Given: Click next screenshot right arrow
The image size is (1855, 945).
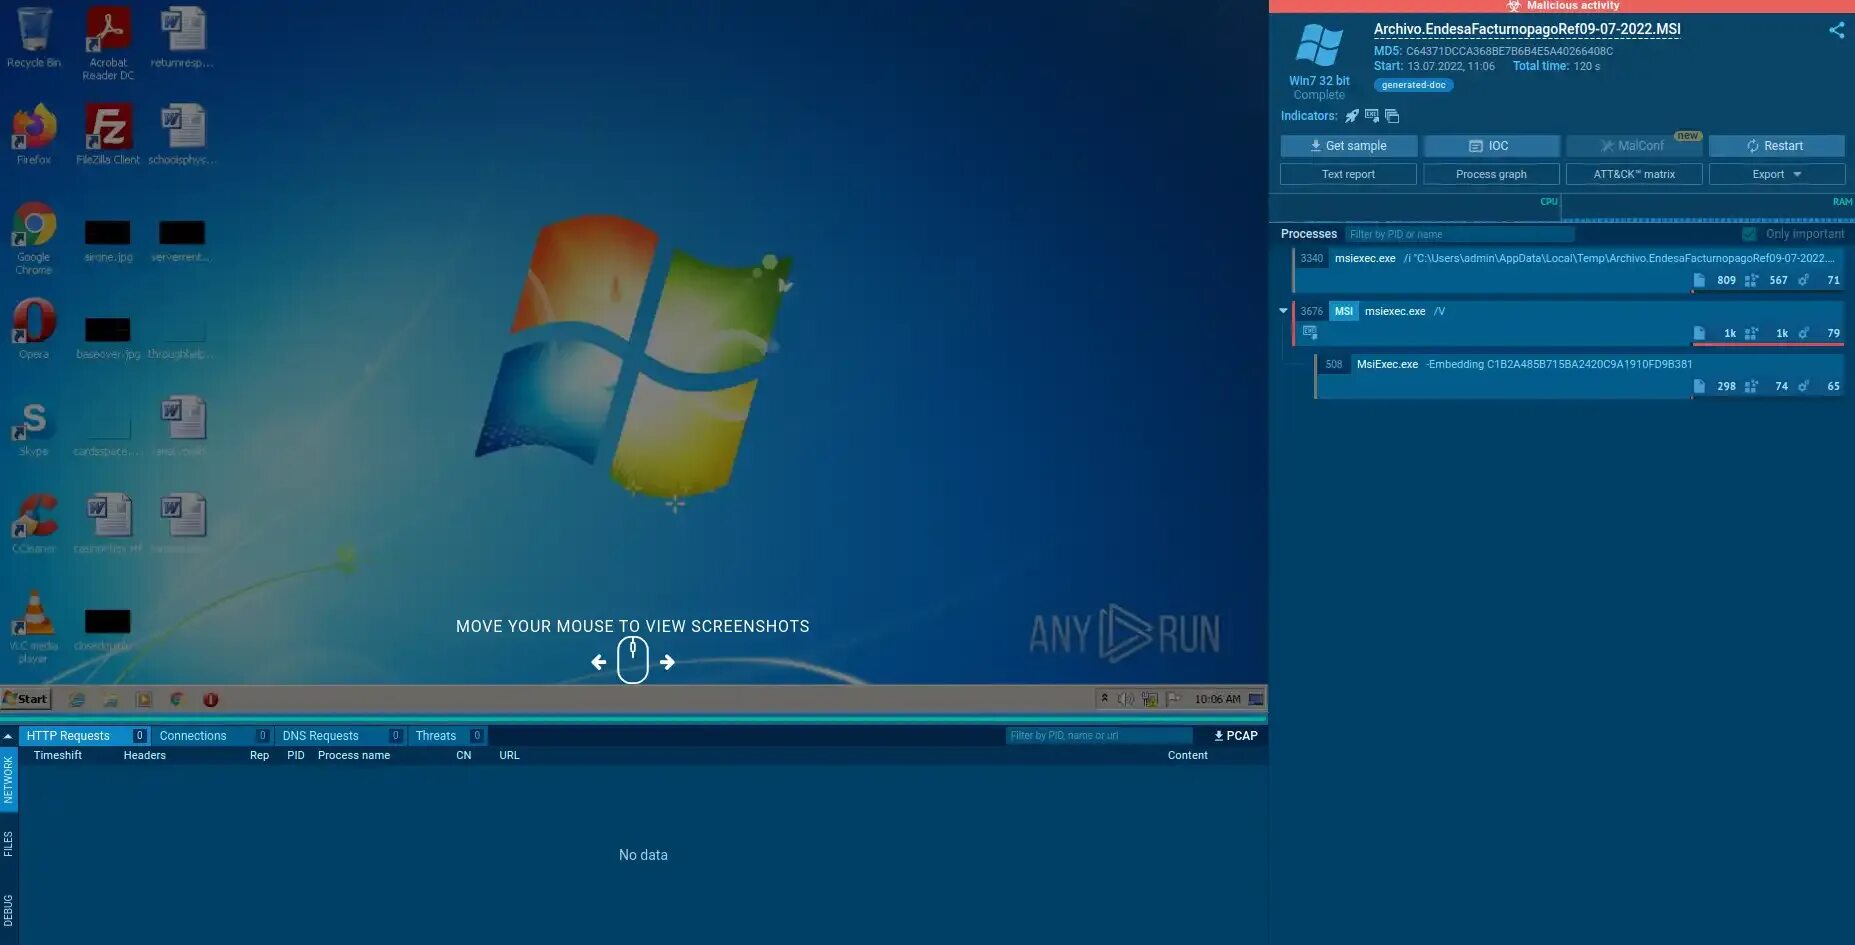Looking at the screenshot, I should [667, 662].
